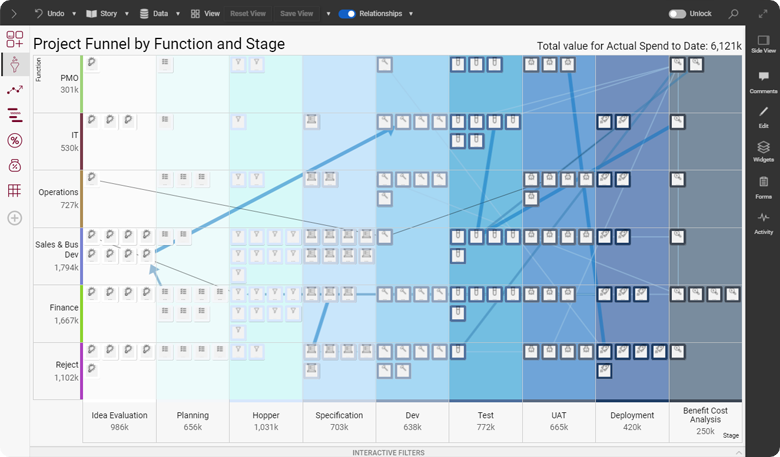The height and width of the screenshot is (457, 780).
Task: Toggle the Relationships switch
Action: coord(347,14)
